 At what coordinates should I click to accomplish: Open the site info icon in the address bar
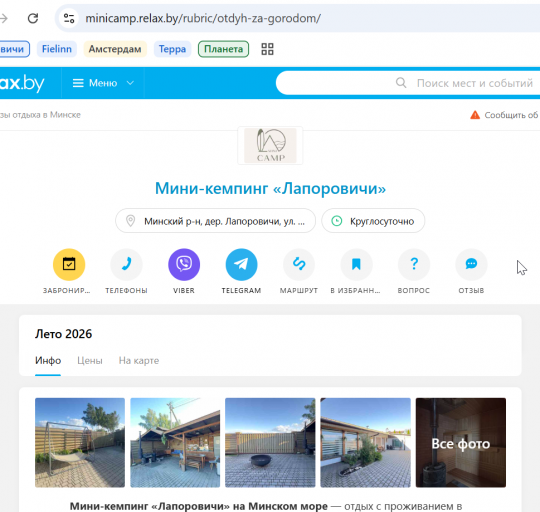tap(69, 18)
